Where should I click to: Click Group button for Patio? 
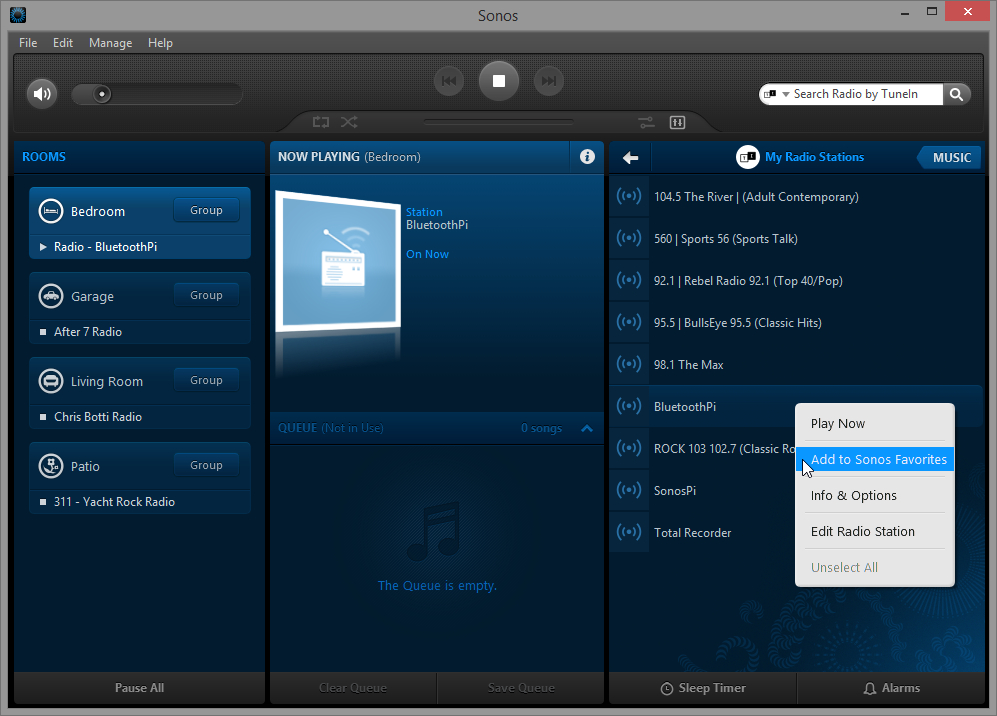206,465
